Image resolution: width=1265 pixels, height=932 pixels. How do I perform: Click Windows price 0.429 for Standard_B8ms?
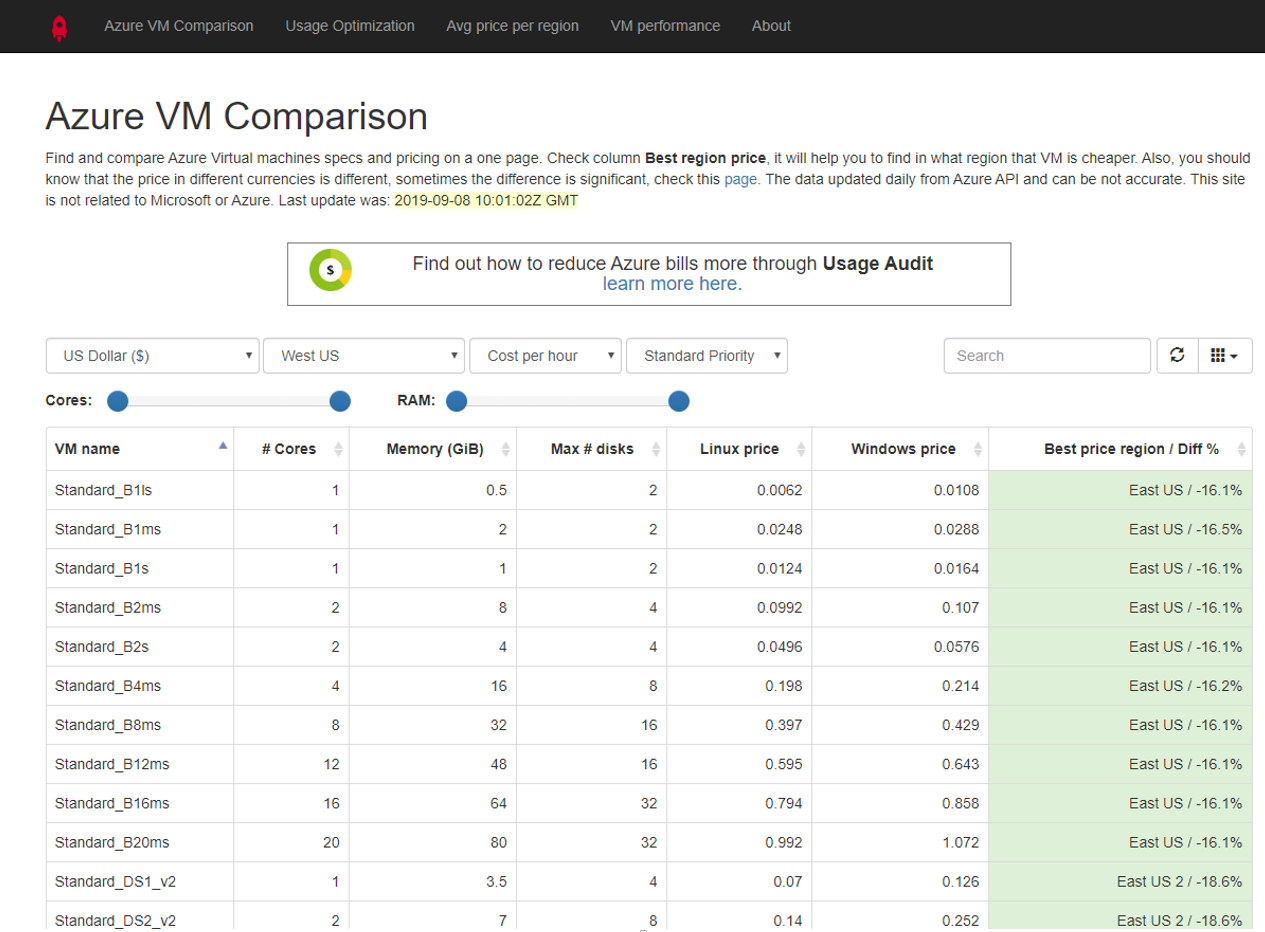(961, 725)
